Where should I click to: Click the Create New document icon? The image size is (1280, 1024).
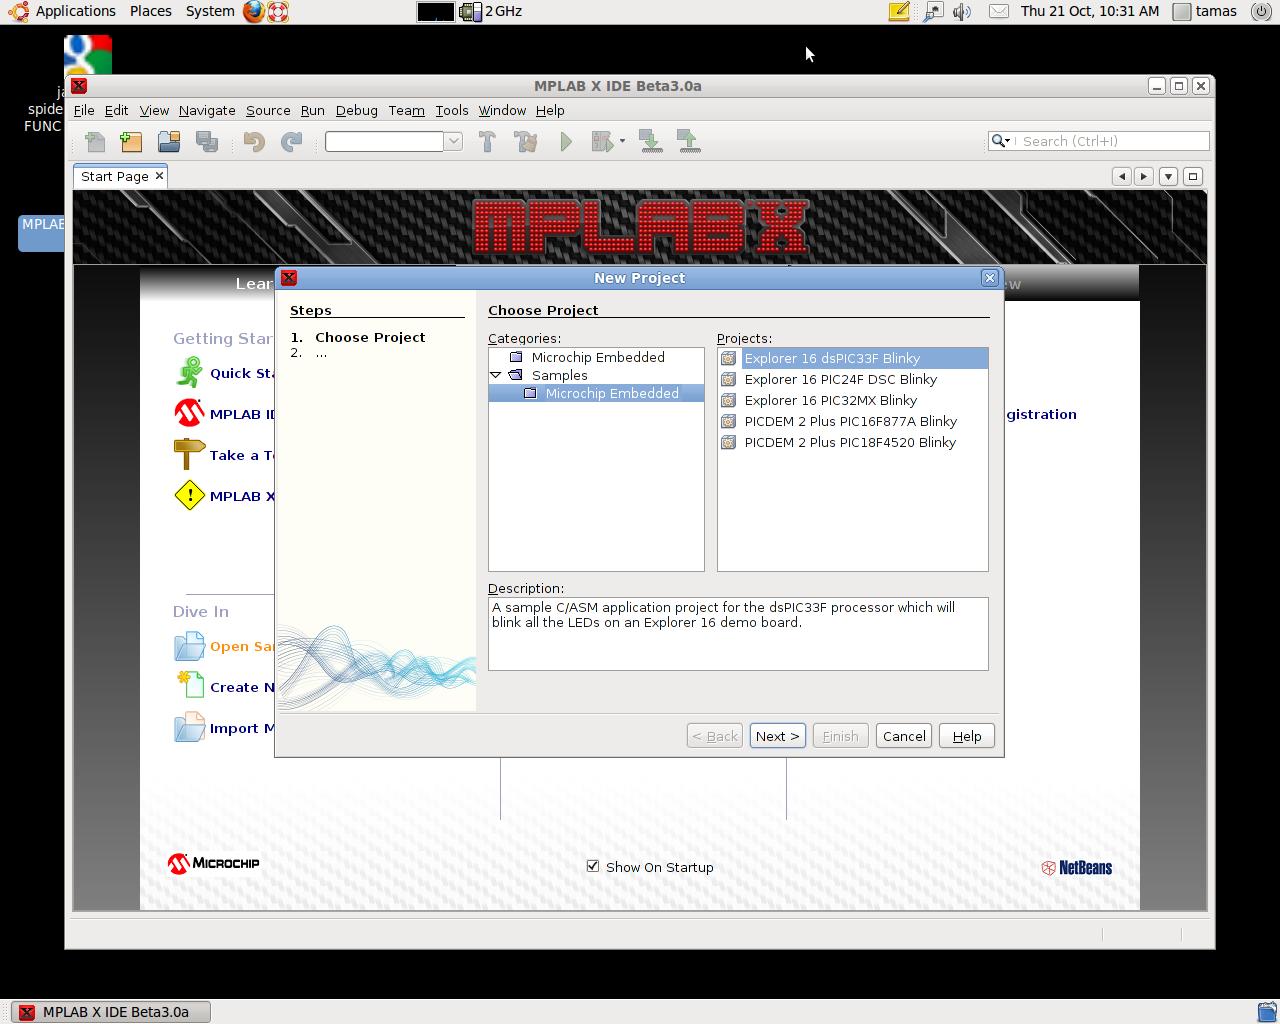click(x=190, y=686)
